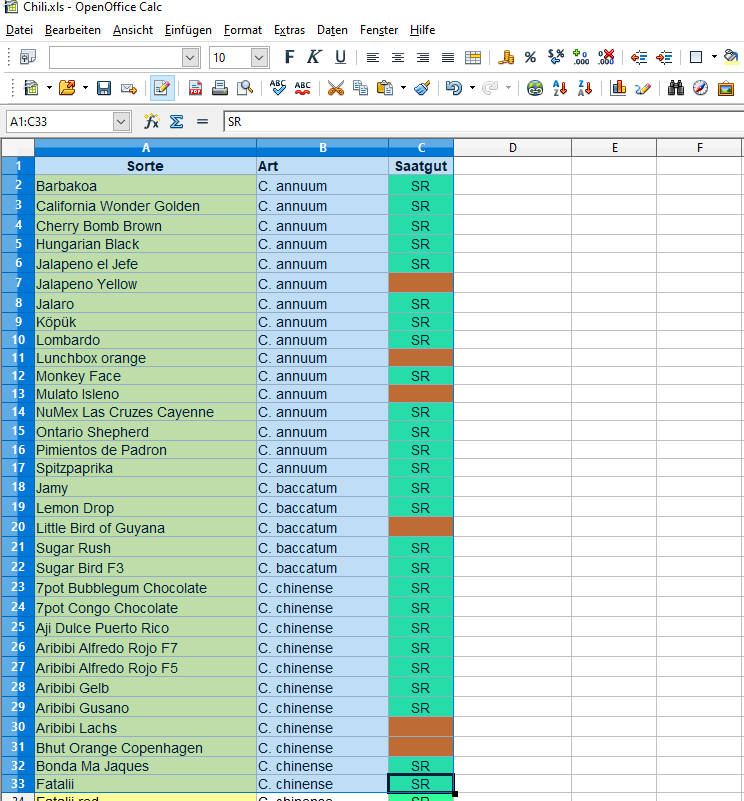744x801 pixels.
Task: Click the Sum sigma icon
Action: pos(177,122)
